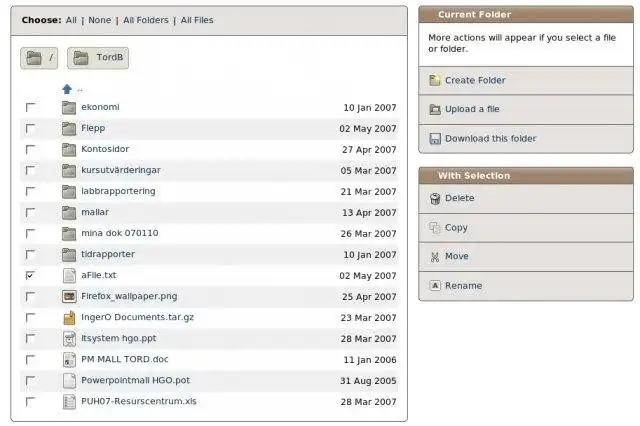
Task: Click the Firefox_wallpaper.png image file icon
Action: click(69, 296)
